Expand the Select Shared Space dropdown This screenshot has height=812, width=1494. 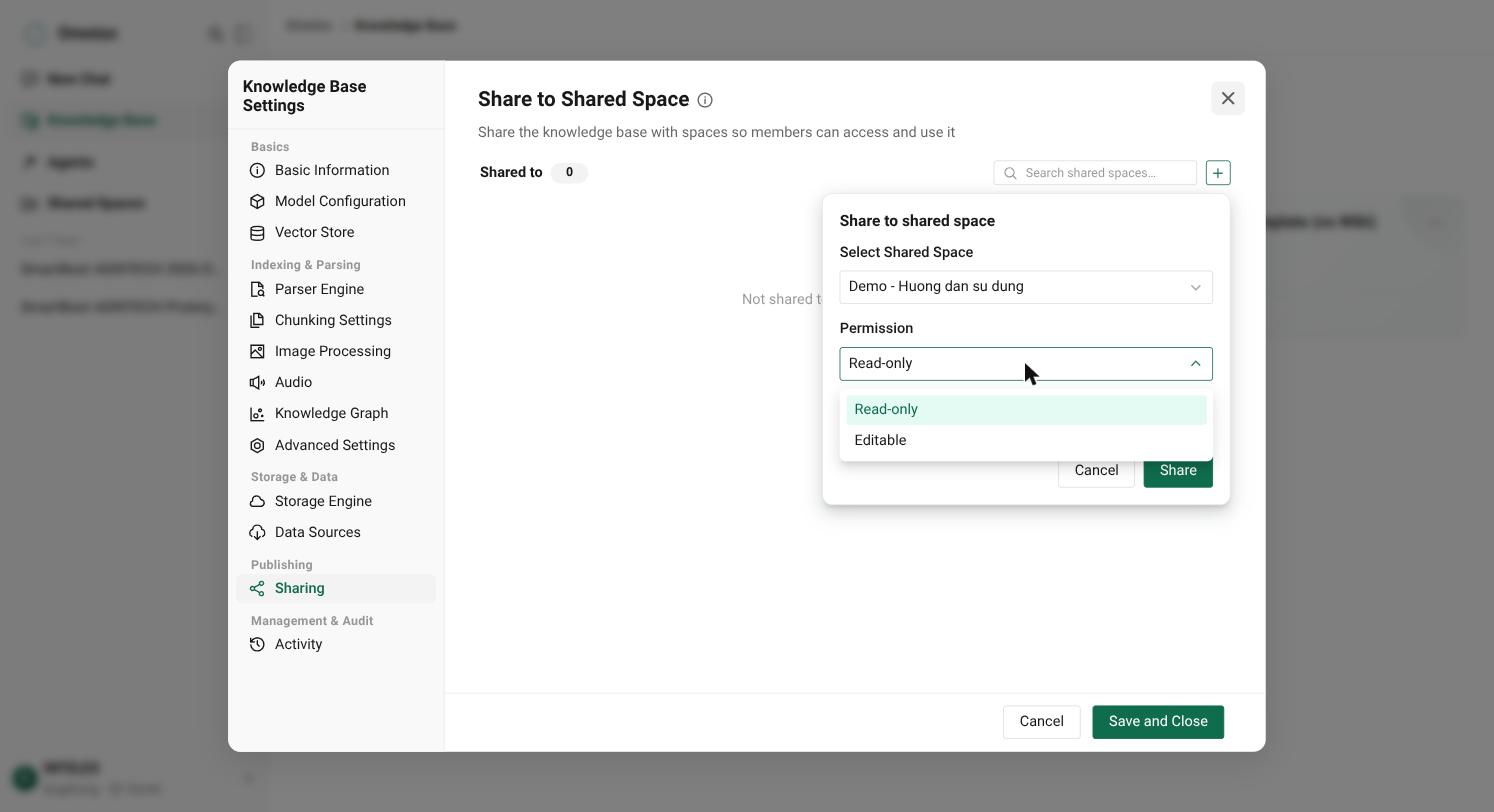(1026, 287)
